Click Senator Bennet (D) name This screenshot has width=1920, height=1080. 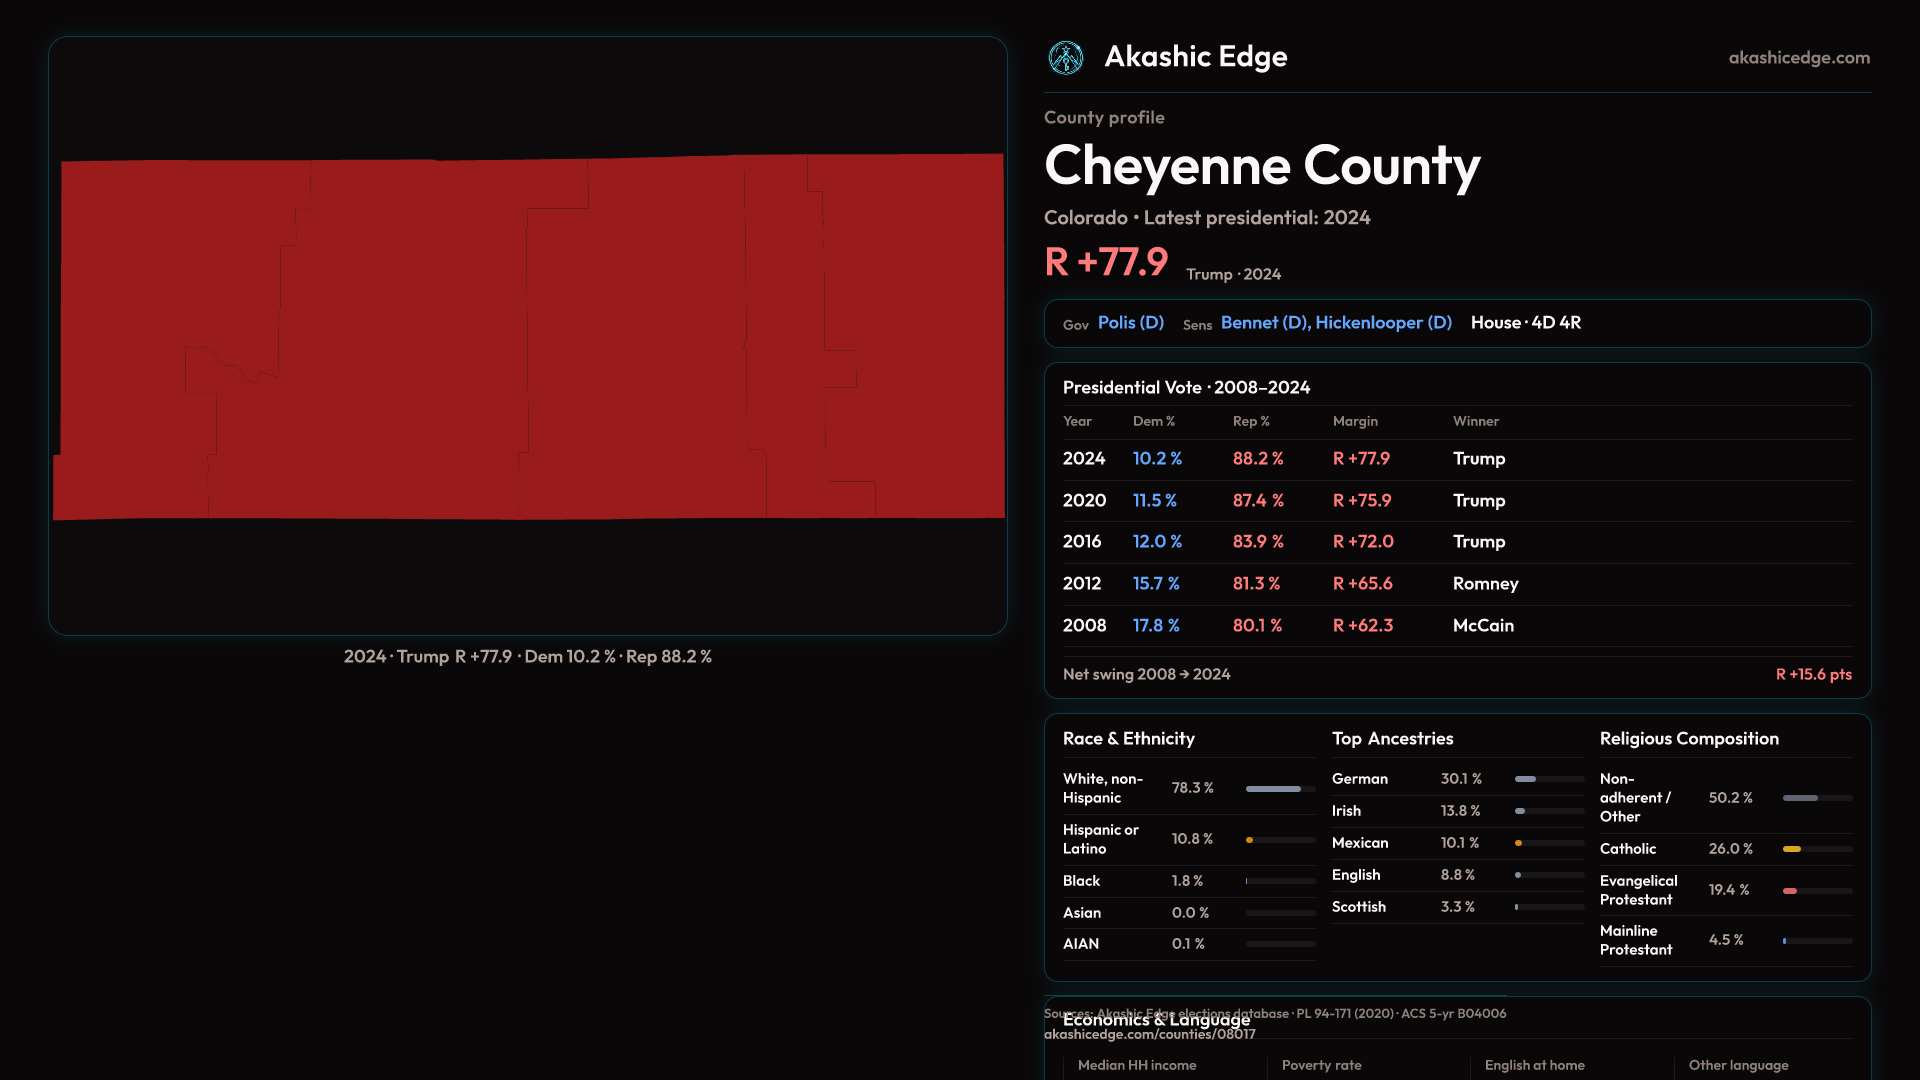coord(1264,323)
